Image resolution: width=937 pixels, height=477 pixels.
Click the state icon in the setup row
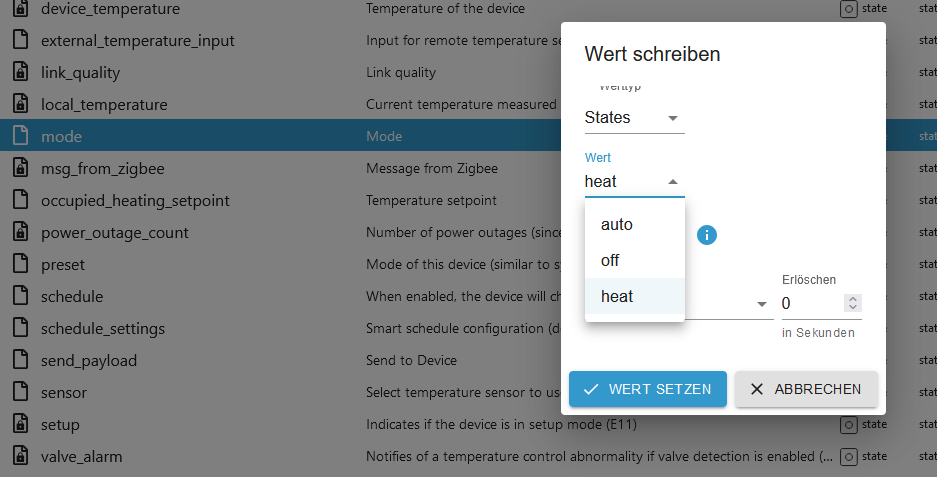[x=849, y=424]
